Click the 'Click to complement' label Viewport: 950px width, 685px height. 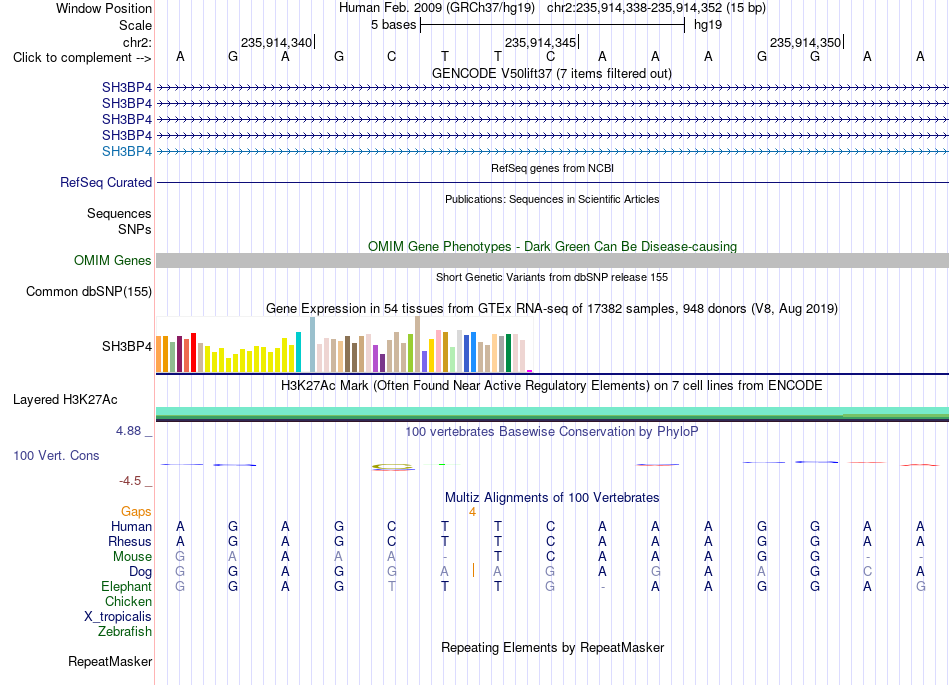tap(82, 58)
